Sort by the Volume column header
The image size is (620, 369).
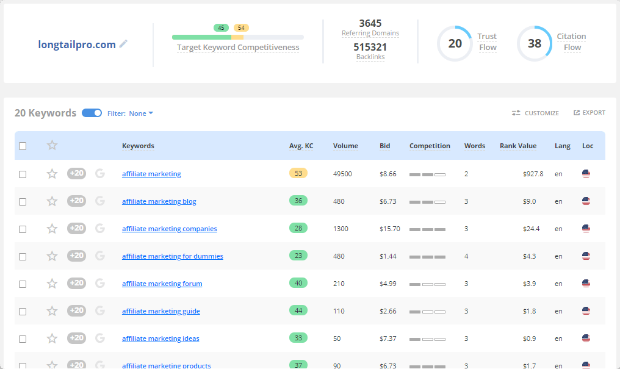[345, 146]
